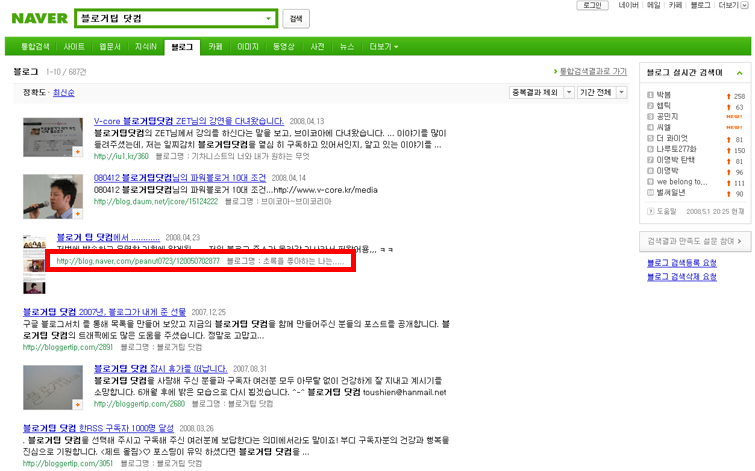
Task: Switch to the 이미지 tab
Action: tap(247, 47)
